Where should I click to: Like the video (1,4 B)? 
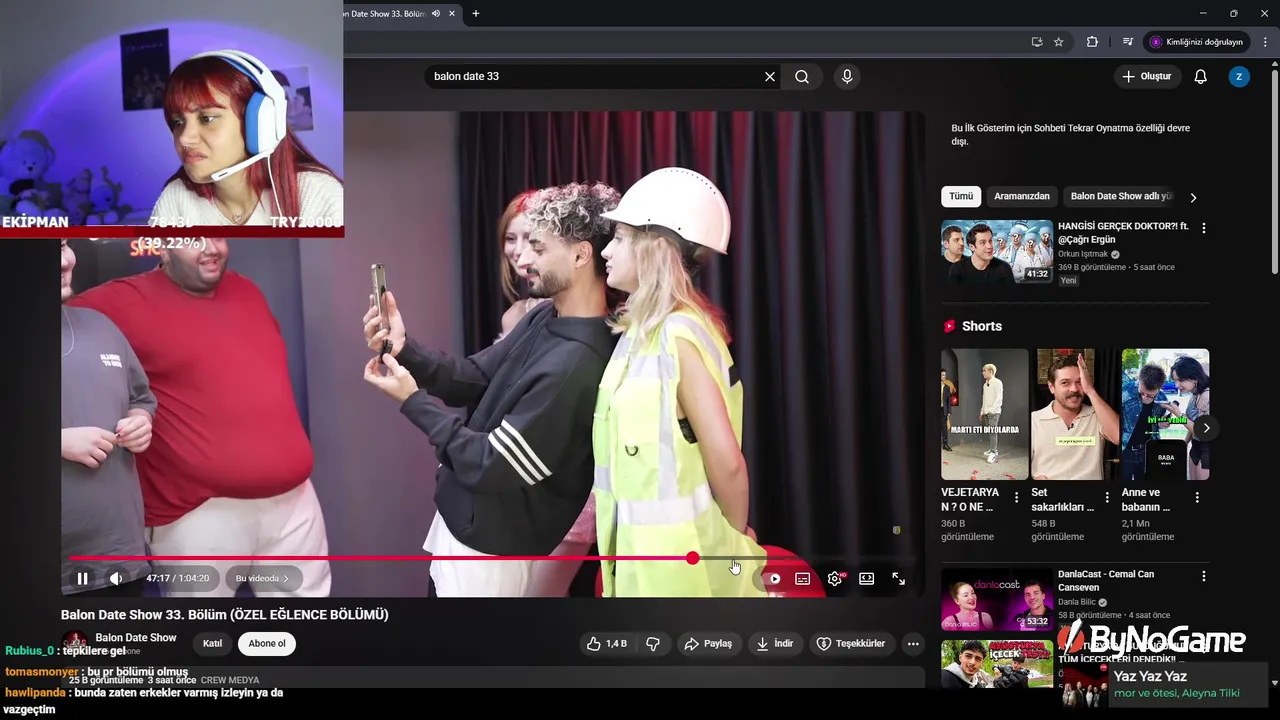607,644
